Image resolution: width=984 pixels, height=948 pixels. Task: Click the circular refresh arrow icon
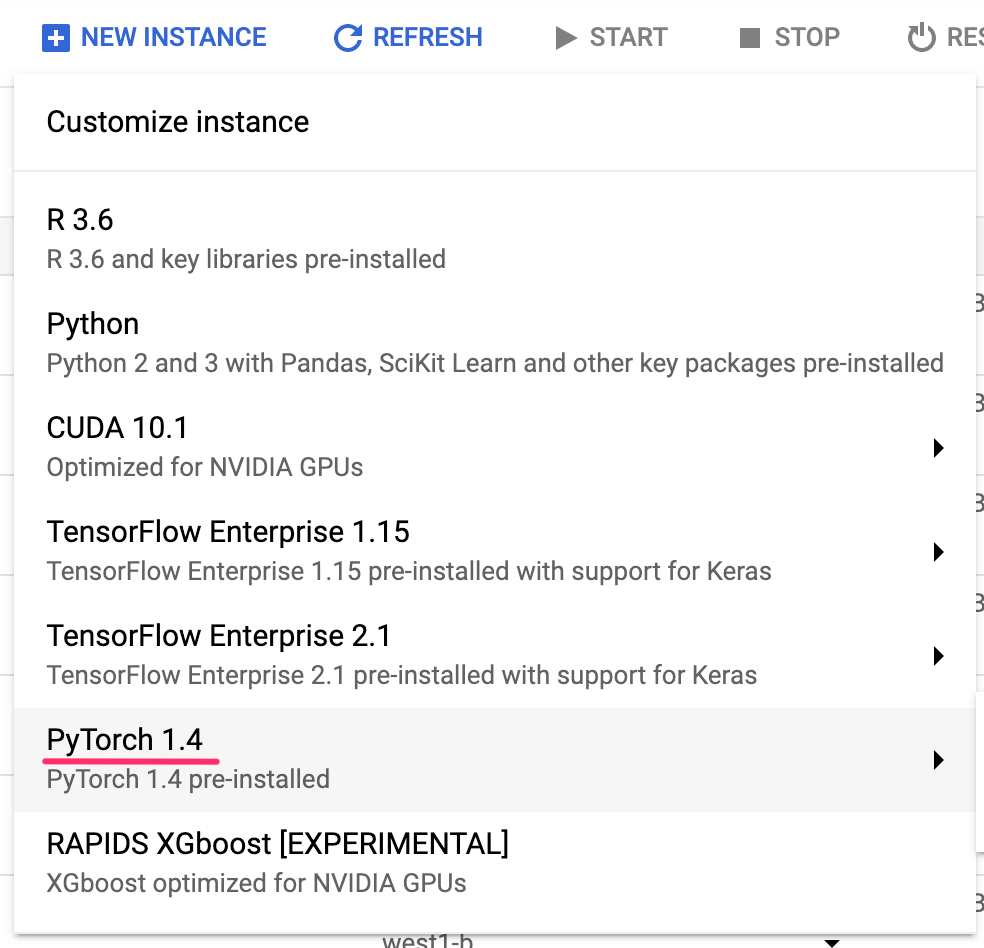click(347, 38)
